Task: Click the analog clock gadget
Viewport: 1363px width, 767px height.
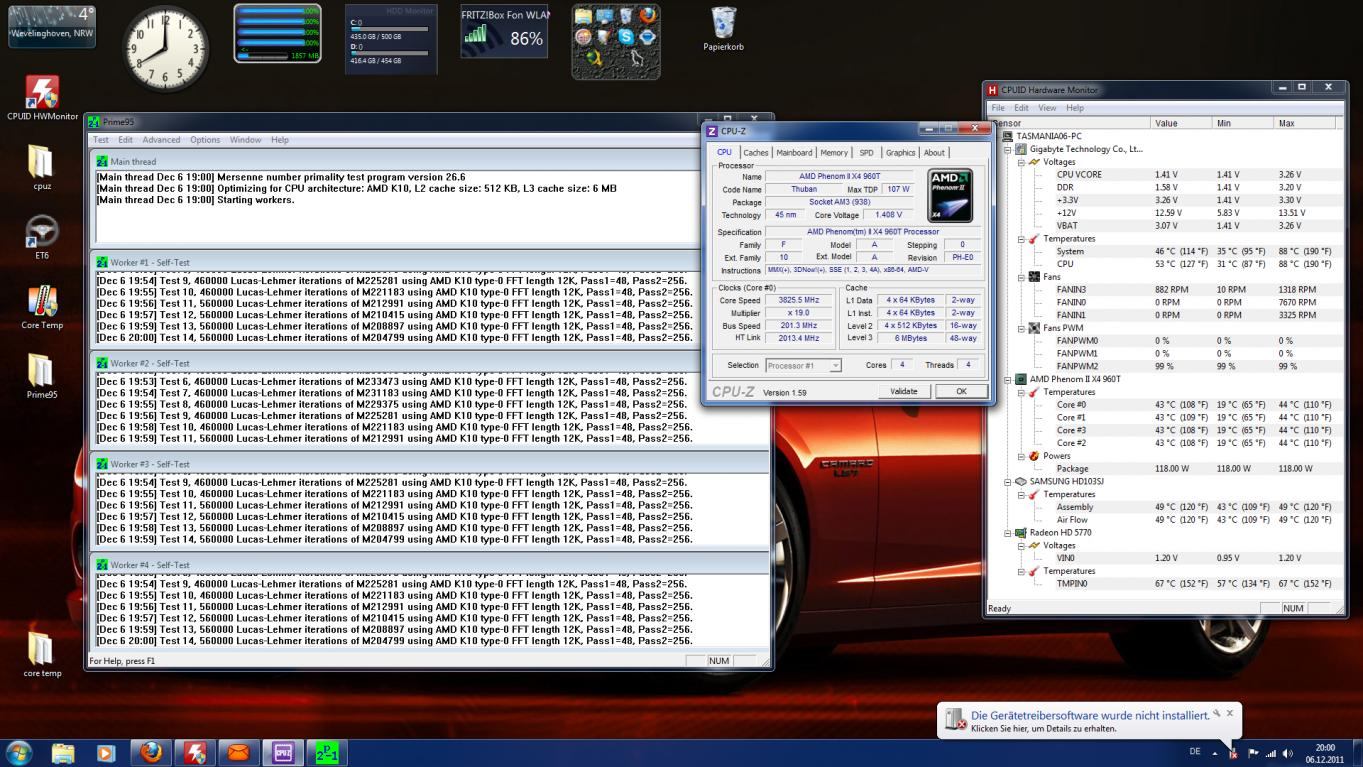Action: coord(165,47)
